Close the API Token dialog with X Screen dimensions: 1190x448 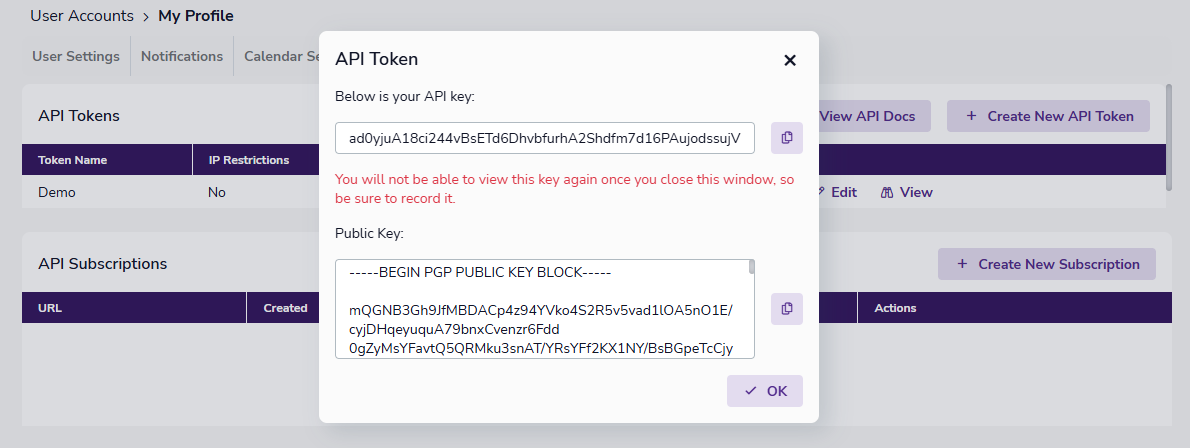tap(790, 60)
